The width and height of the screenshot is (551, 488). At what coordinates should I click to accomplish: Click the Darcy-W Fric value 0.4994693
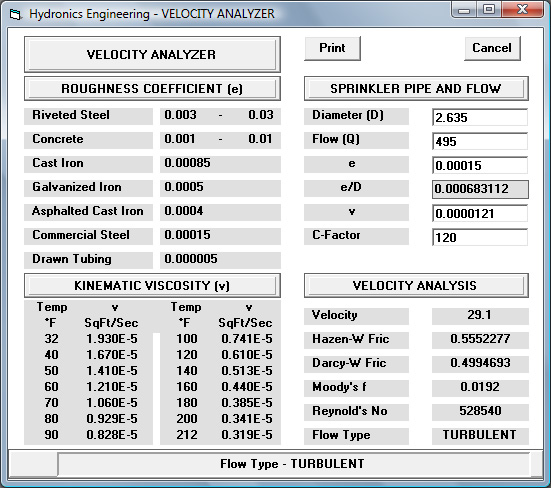480,363
